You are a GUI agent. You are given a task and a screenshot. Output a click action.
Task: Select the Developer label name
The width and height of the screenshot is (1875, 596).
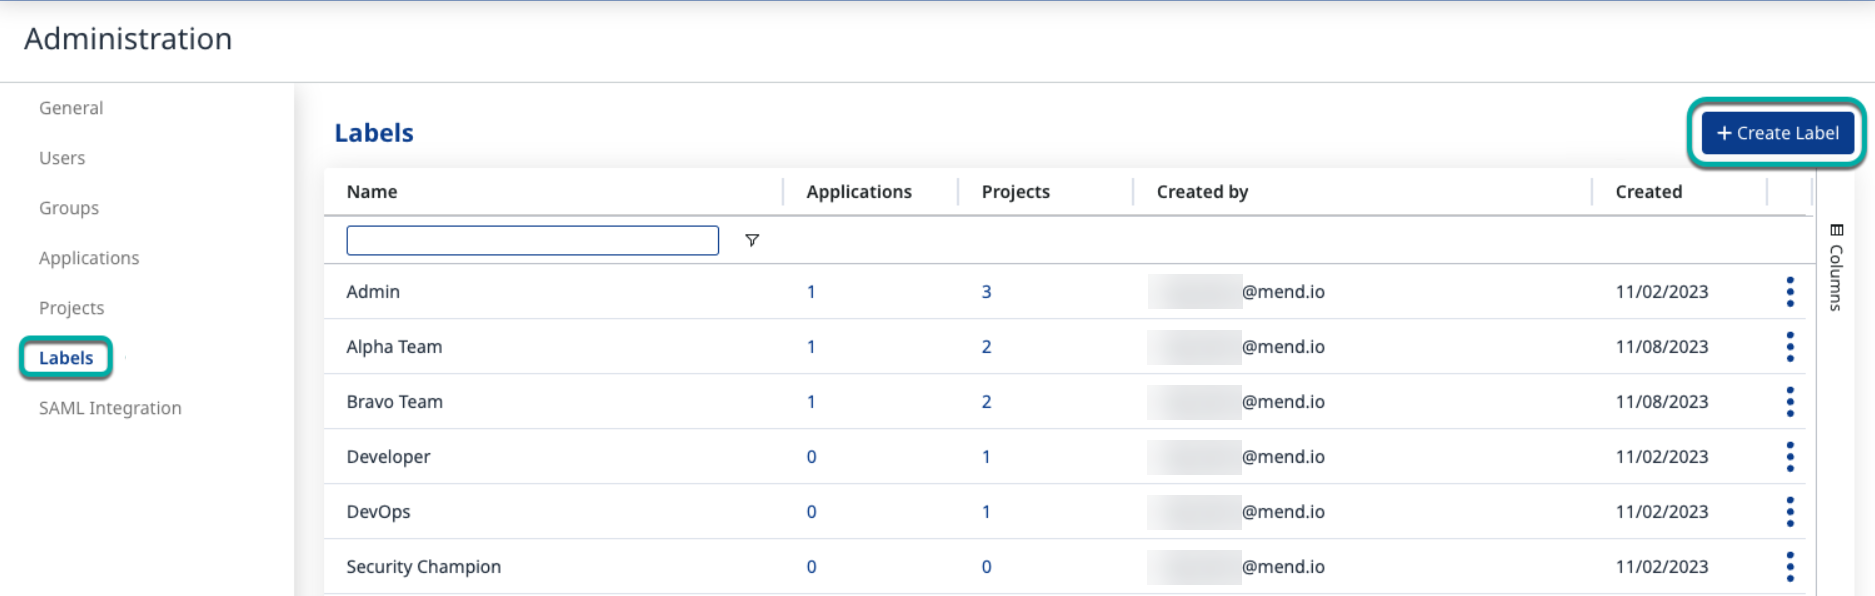388,457
